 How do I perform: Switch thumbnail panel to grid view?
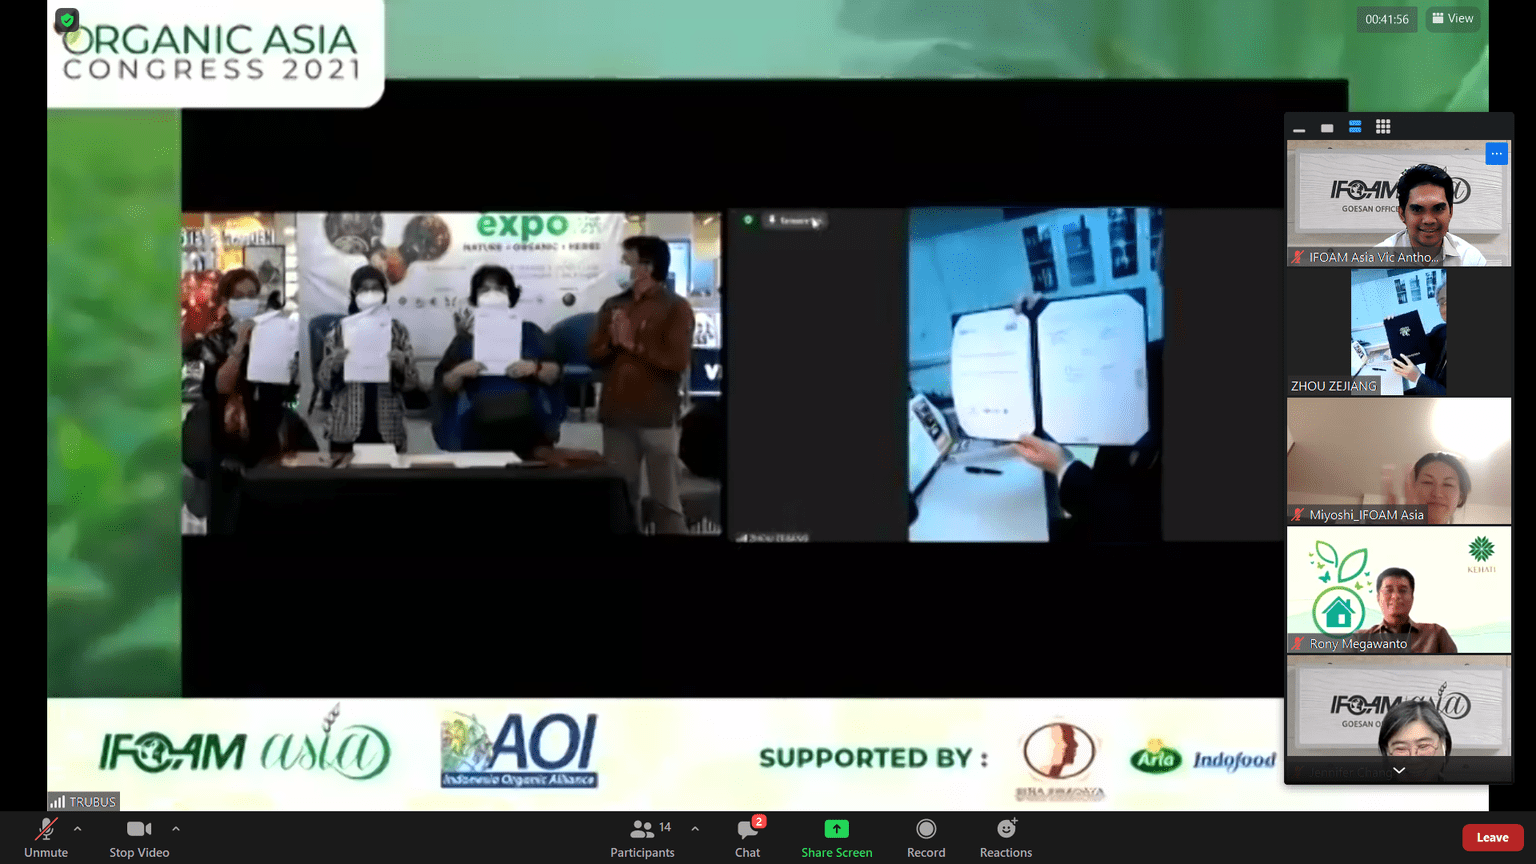(x=1383, y=127)
